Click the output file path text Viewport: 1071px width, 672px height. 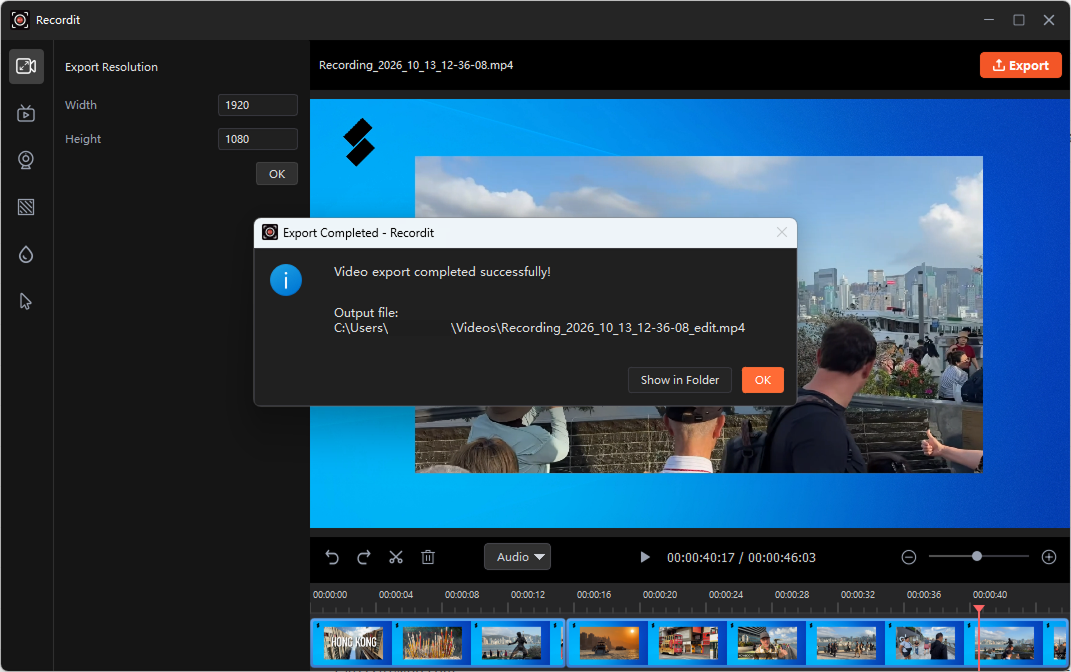point(539,328)
